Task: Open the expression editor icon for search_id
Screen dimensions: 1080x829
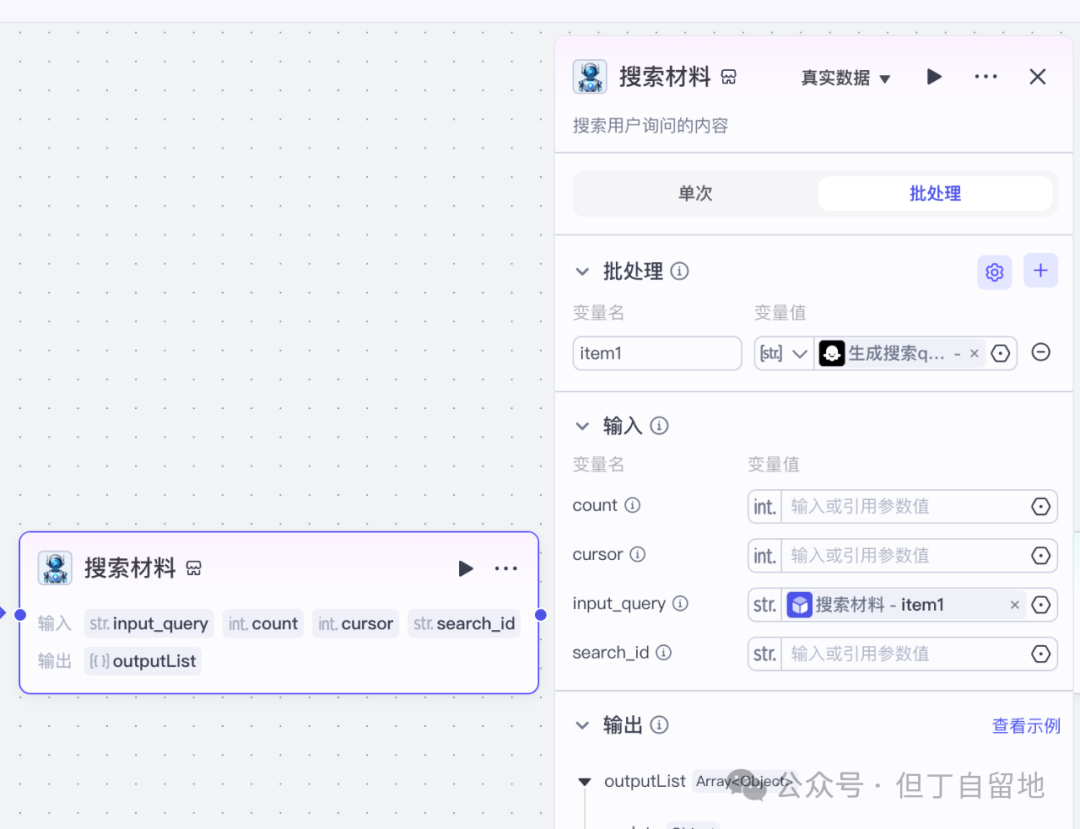Action: click(1039, 653)
